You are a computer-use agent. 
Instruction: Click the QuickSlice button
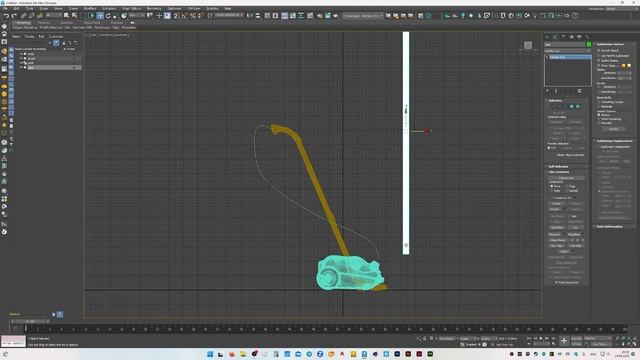[x=556, y=227]
